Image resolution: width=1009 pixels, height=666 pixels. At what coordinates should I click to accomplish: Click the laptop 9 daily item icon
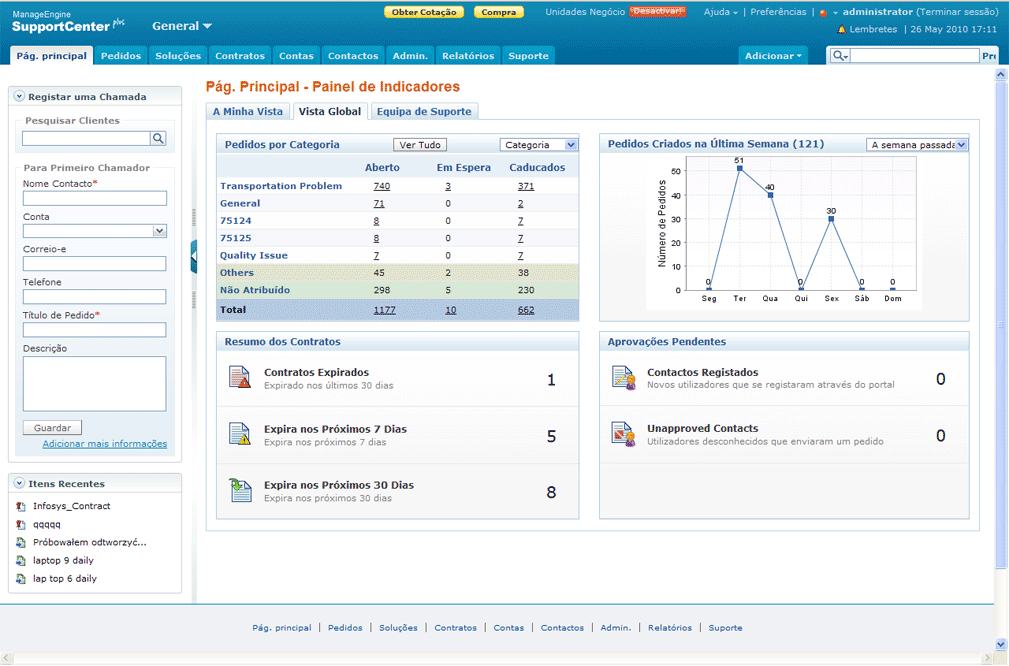pyautogui.click(x=21, y=561)
